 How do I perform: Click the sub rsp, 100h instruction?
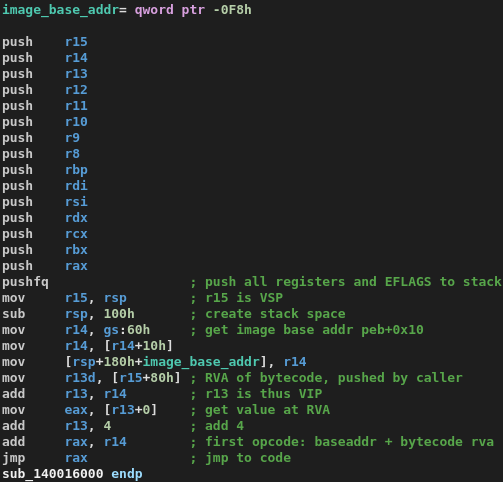pyautogui.click(x=68, y=314)
